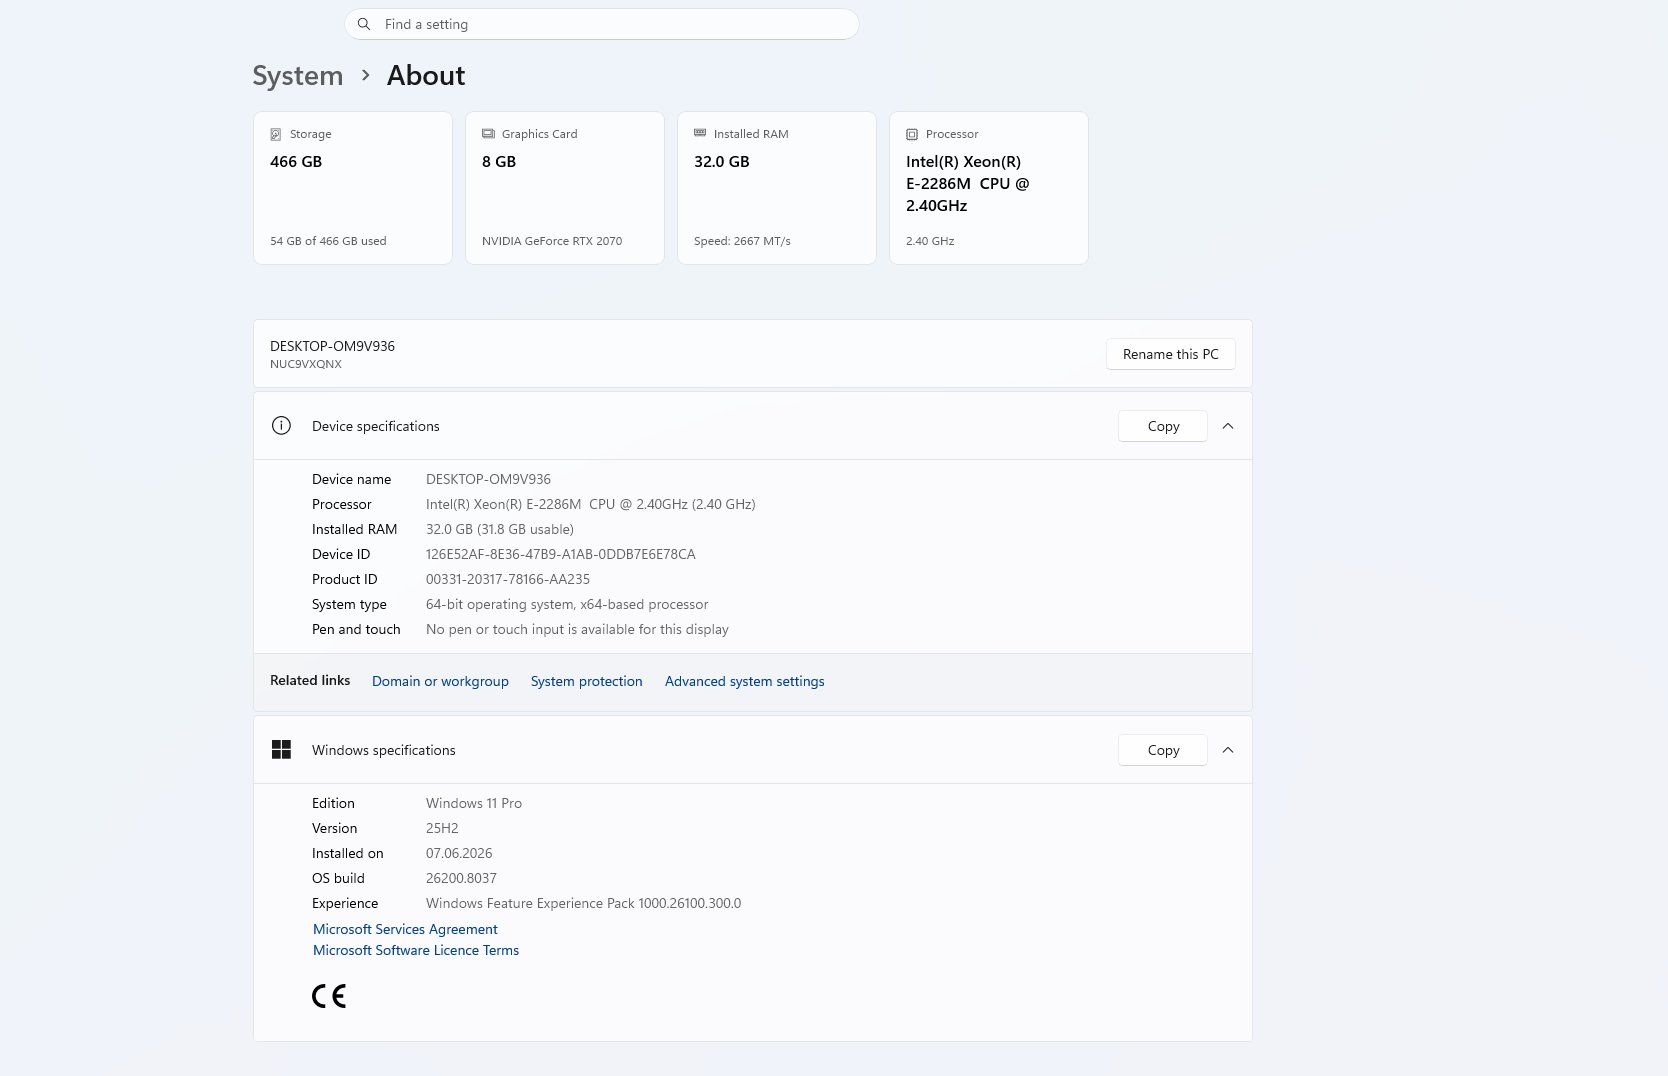The height and width of the screenshot is (1076, 1668).
Task: Open Microsoft Services Agreement link
Action: click(x=405, y=929)
